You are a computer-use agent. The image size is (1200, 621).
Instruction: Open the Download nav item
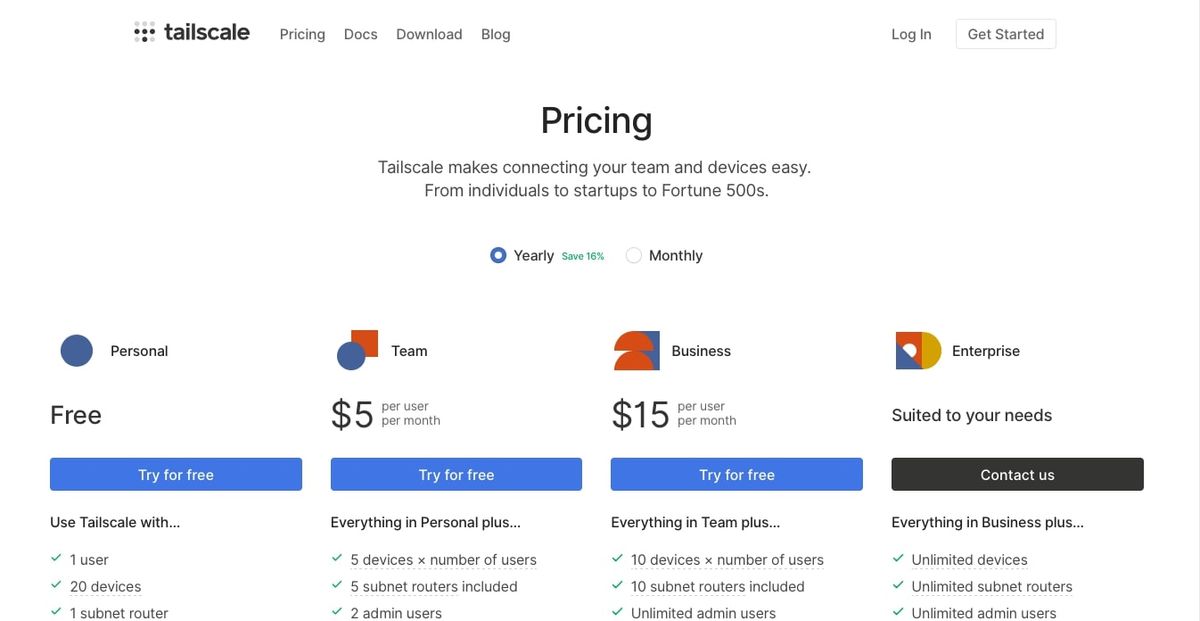[429, 33]
